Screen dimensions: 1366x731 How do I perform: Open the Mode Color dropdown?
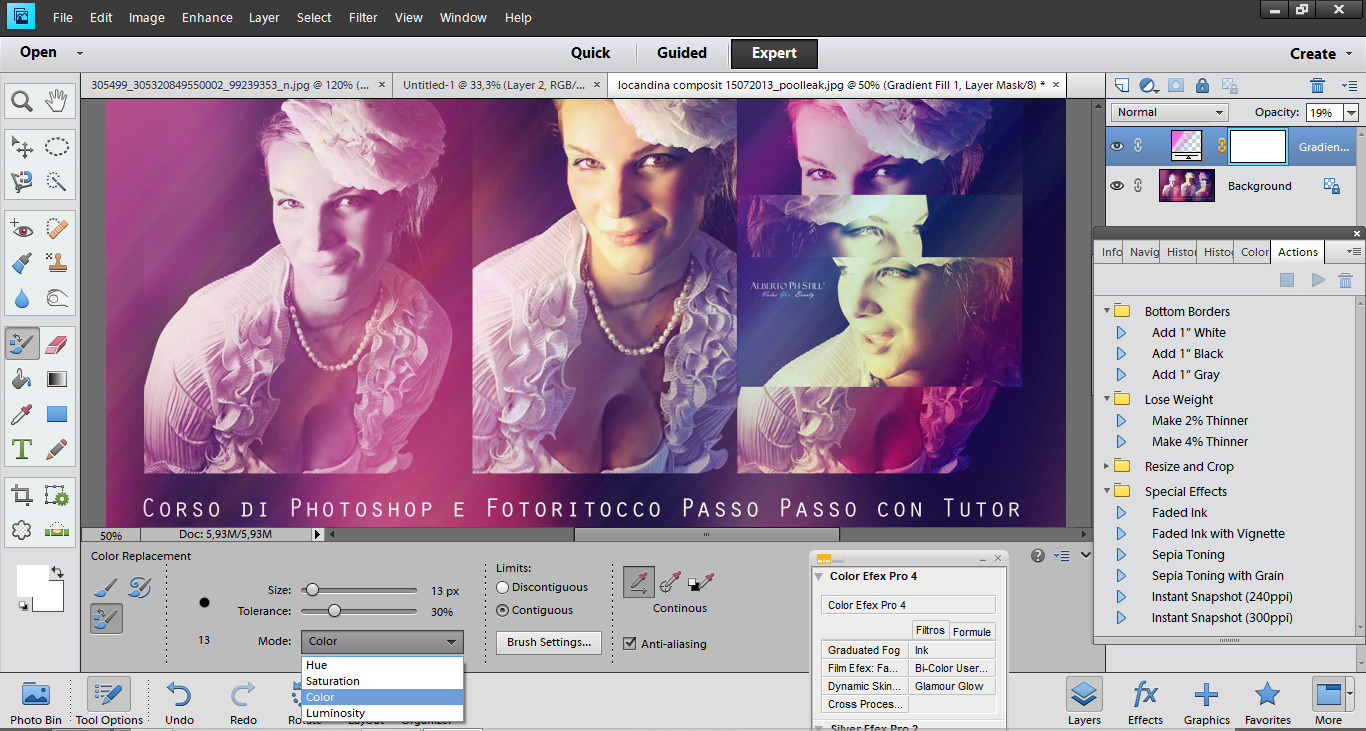(x=382, y=642)
